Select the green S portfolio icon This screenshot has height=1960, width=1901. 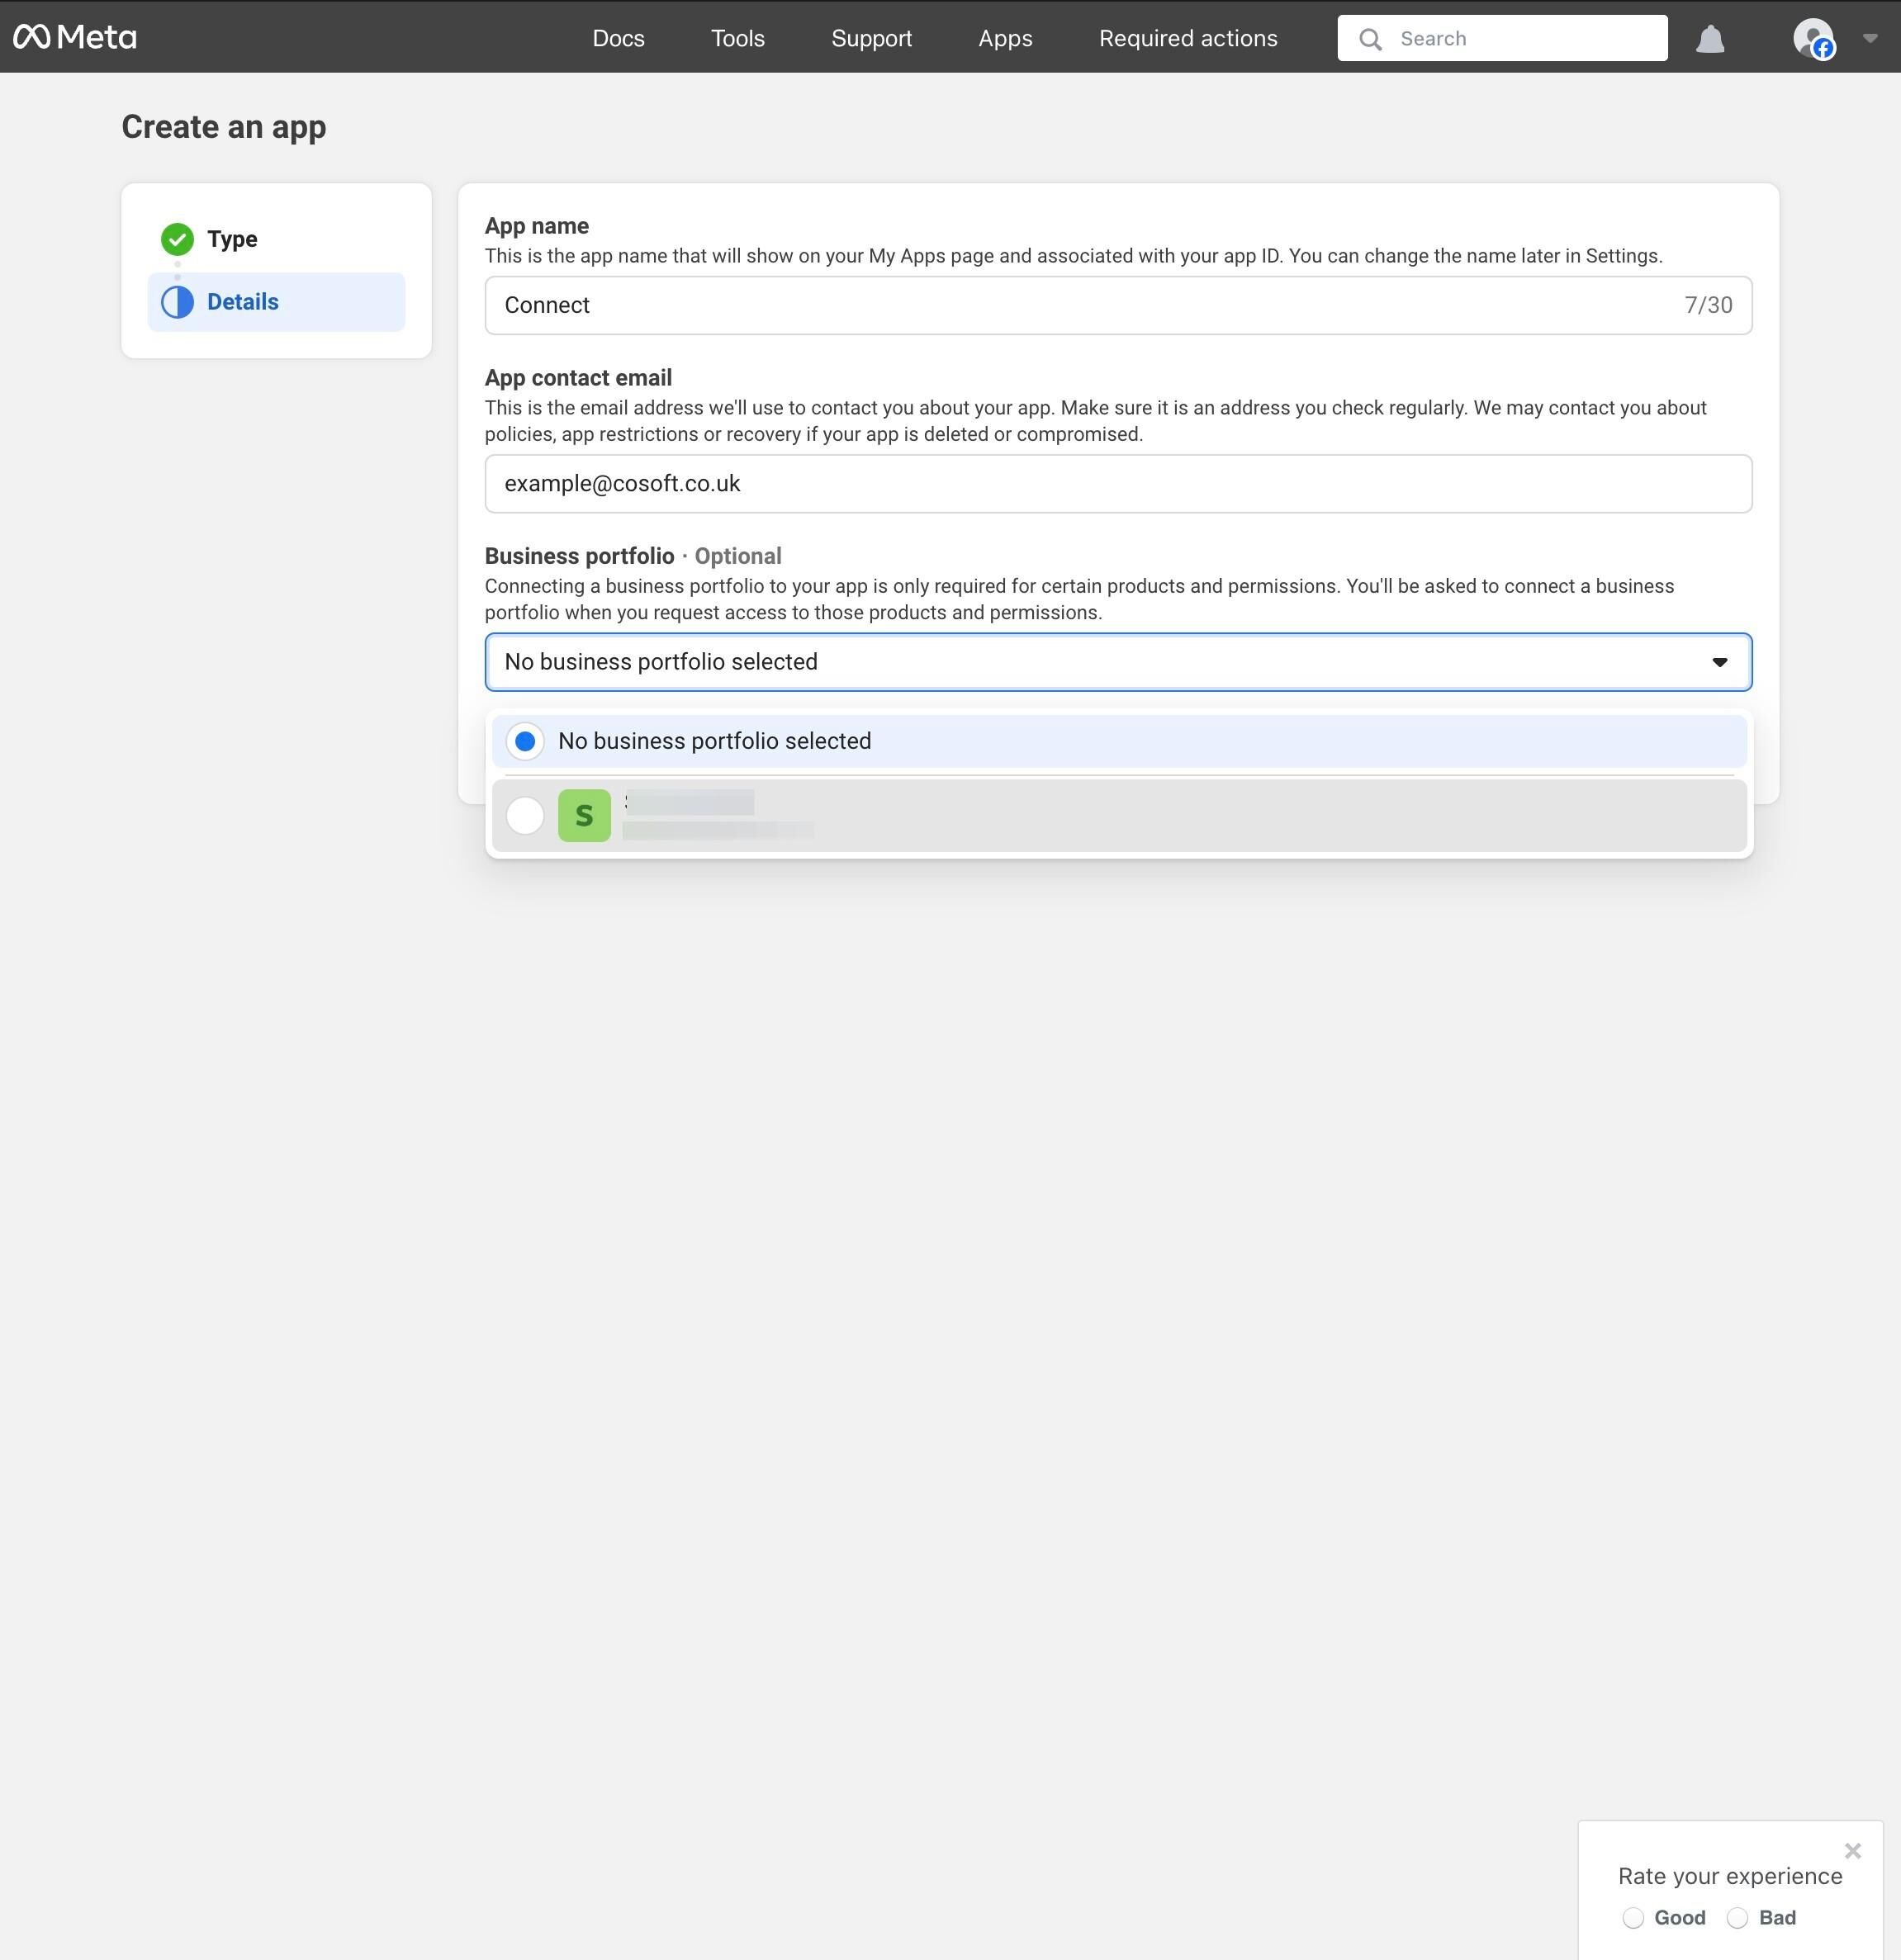point(584,816)
